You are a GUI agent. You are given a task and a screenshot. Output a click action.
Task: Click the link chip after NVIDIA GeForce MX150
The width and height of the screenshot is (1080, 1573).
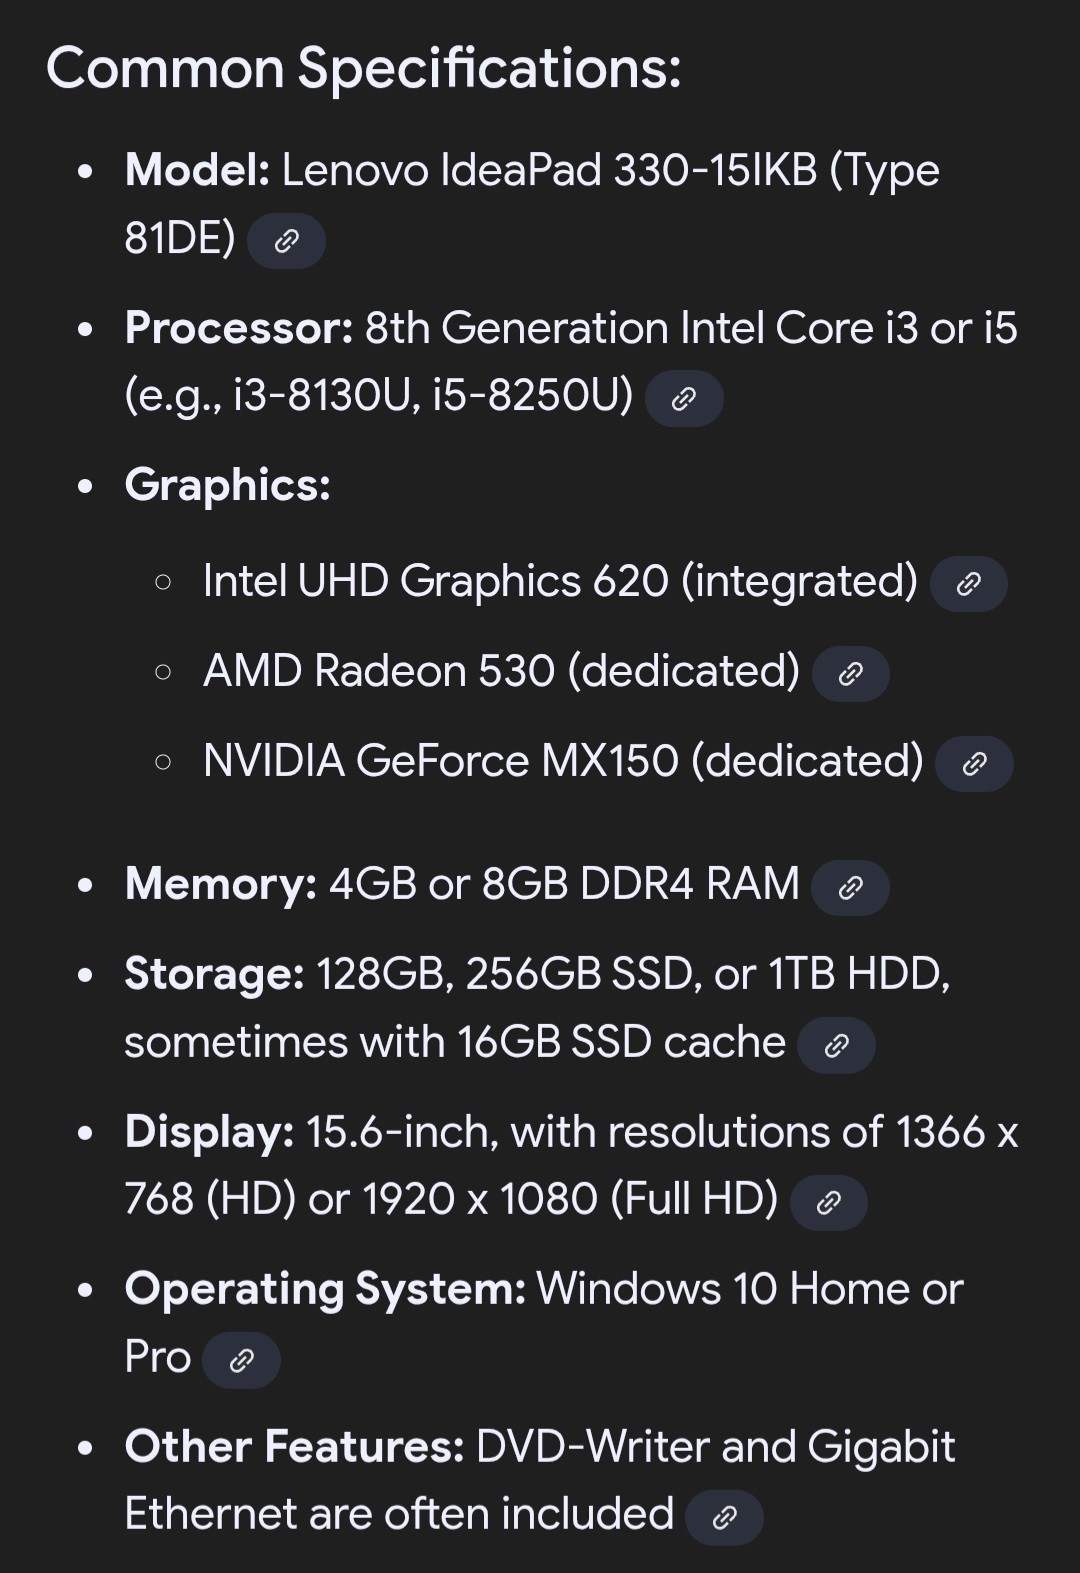pyautogui.click(x=974, y=764)
